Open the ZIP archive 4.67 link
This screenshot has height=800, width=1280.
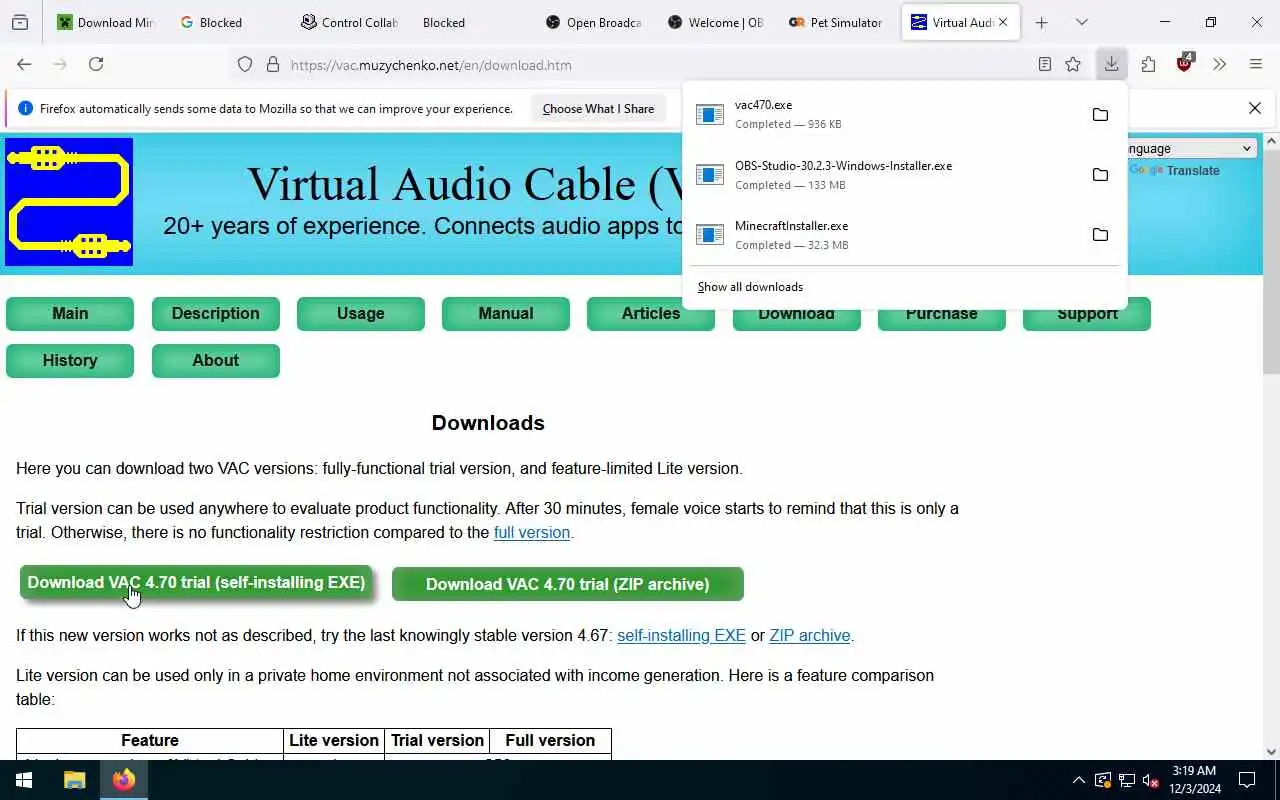coord(810,635)
